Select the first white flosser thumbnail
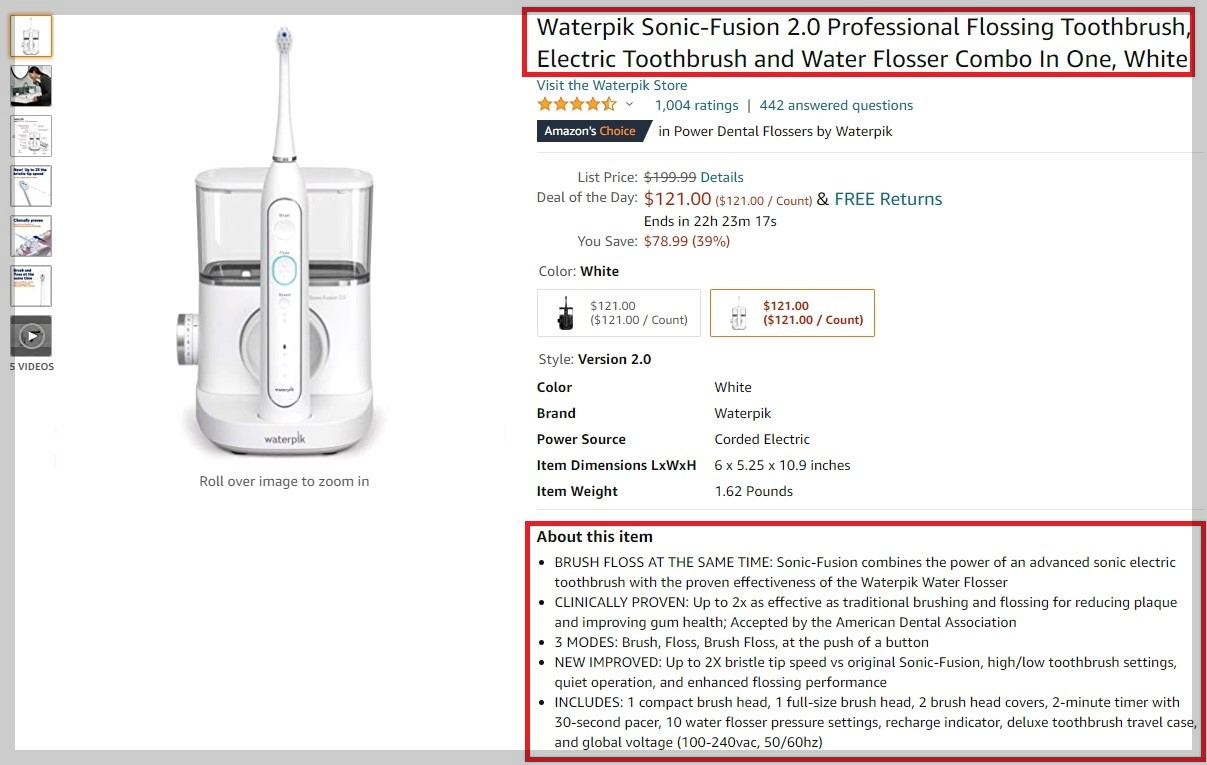This screenshot has height=765, width=1207. [x=31, y=35]
